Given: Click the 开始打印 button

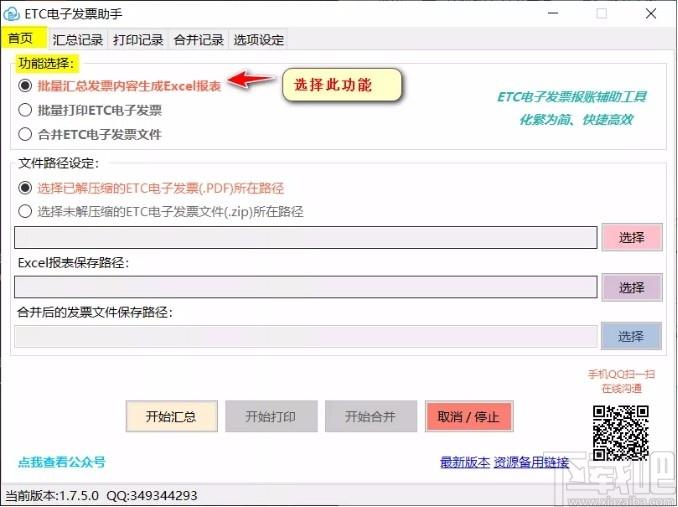Looking at the screenshot, I should (x=271, y=416).
